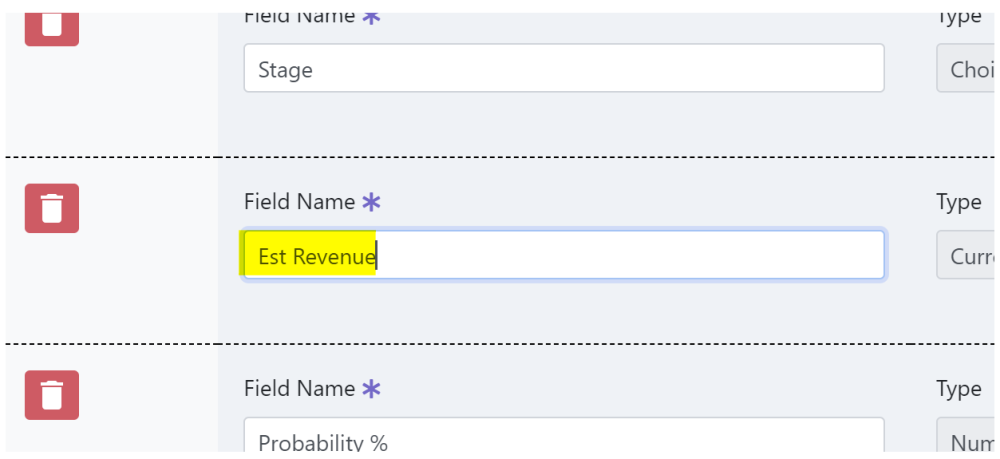Delete the Est Revenue field row
1000x459 pixels.
click(x=52, y=209)
